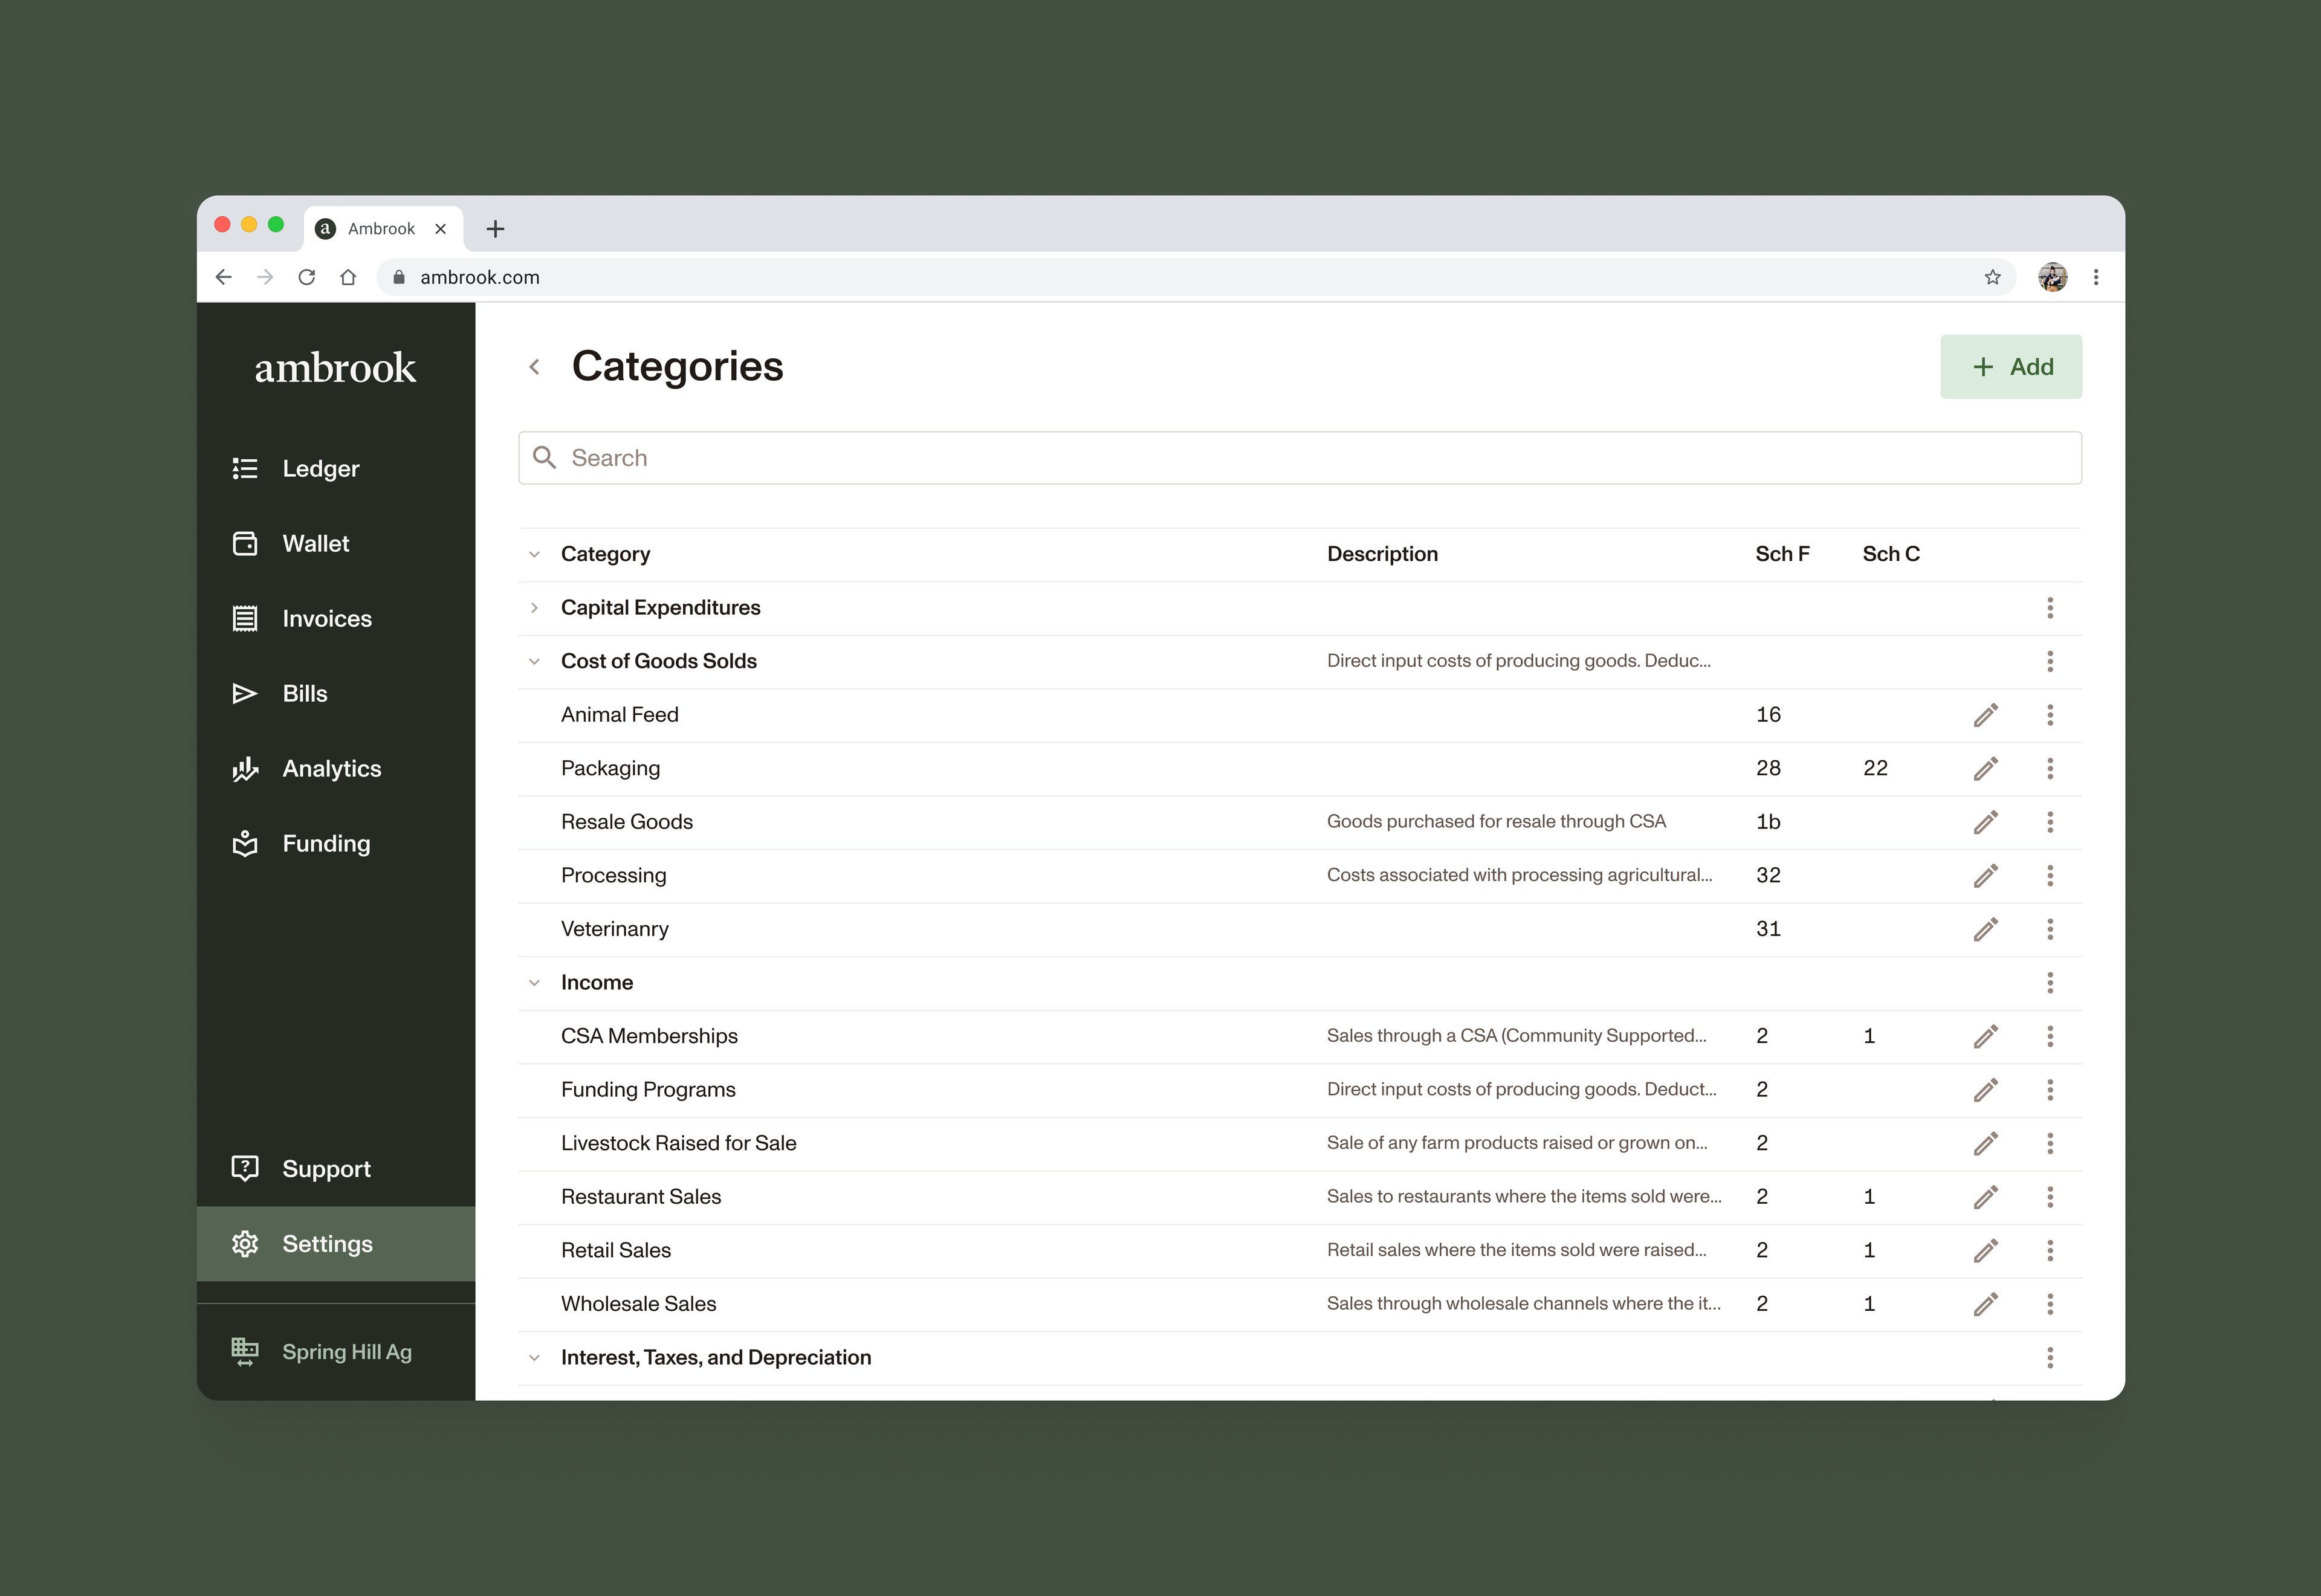Image resolution: width=2321 pixels, height=1596 pixels.
Task: Navigate to Funding in the sidebar
Action: (326, 844)
